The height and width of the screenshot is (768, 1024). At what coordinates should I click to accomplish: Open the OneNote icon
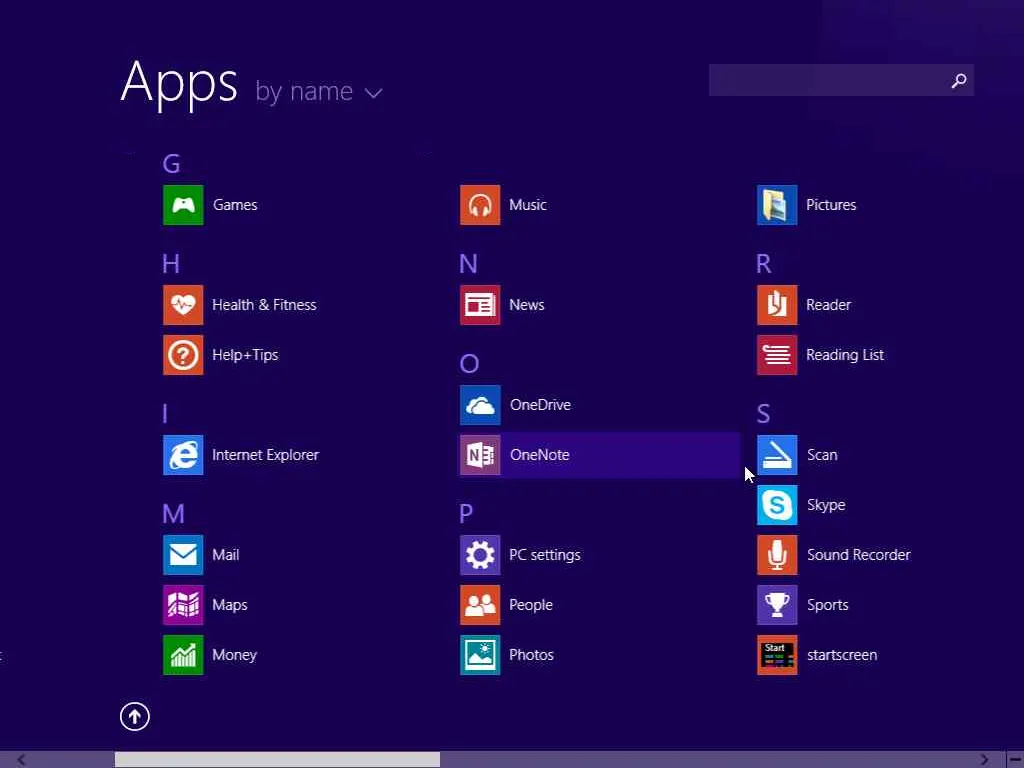pyautogui.click(x=480, y=455)
